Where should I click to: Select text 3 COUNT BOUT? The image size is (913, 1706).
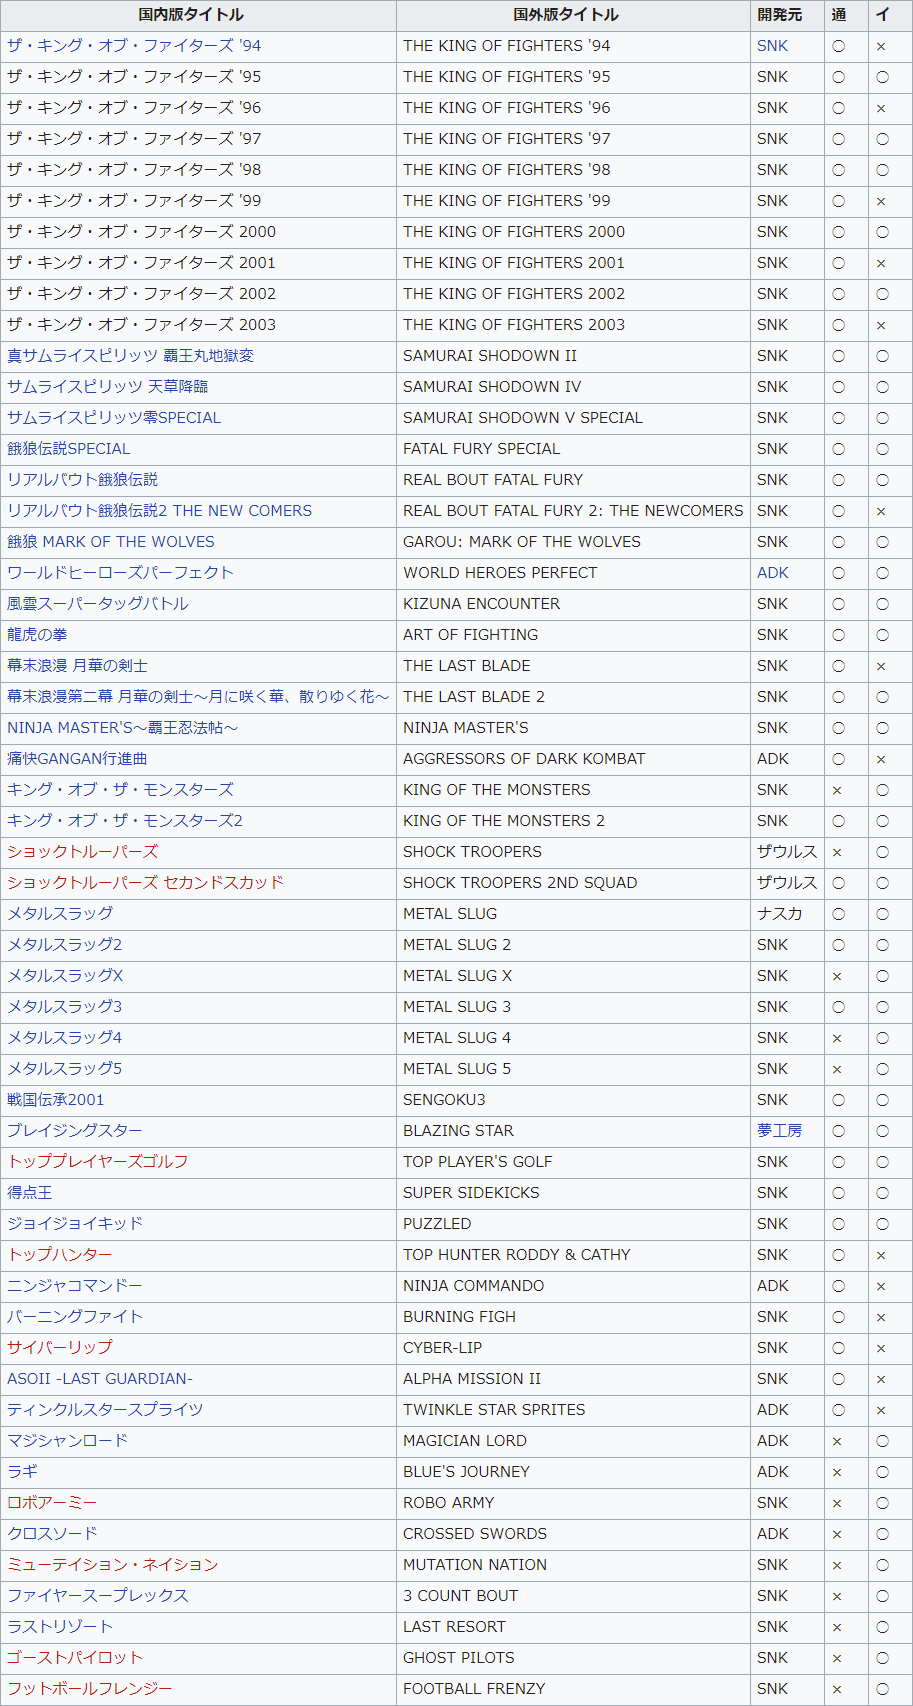coord(460,1596)
